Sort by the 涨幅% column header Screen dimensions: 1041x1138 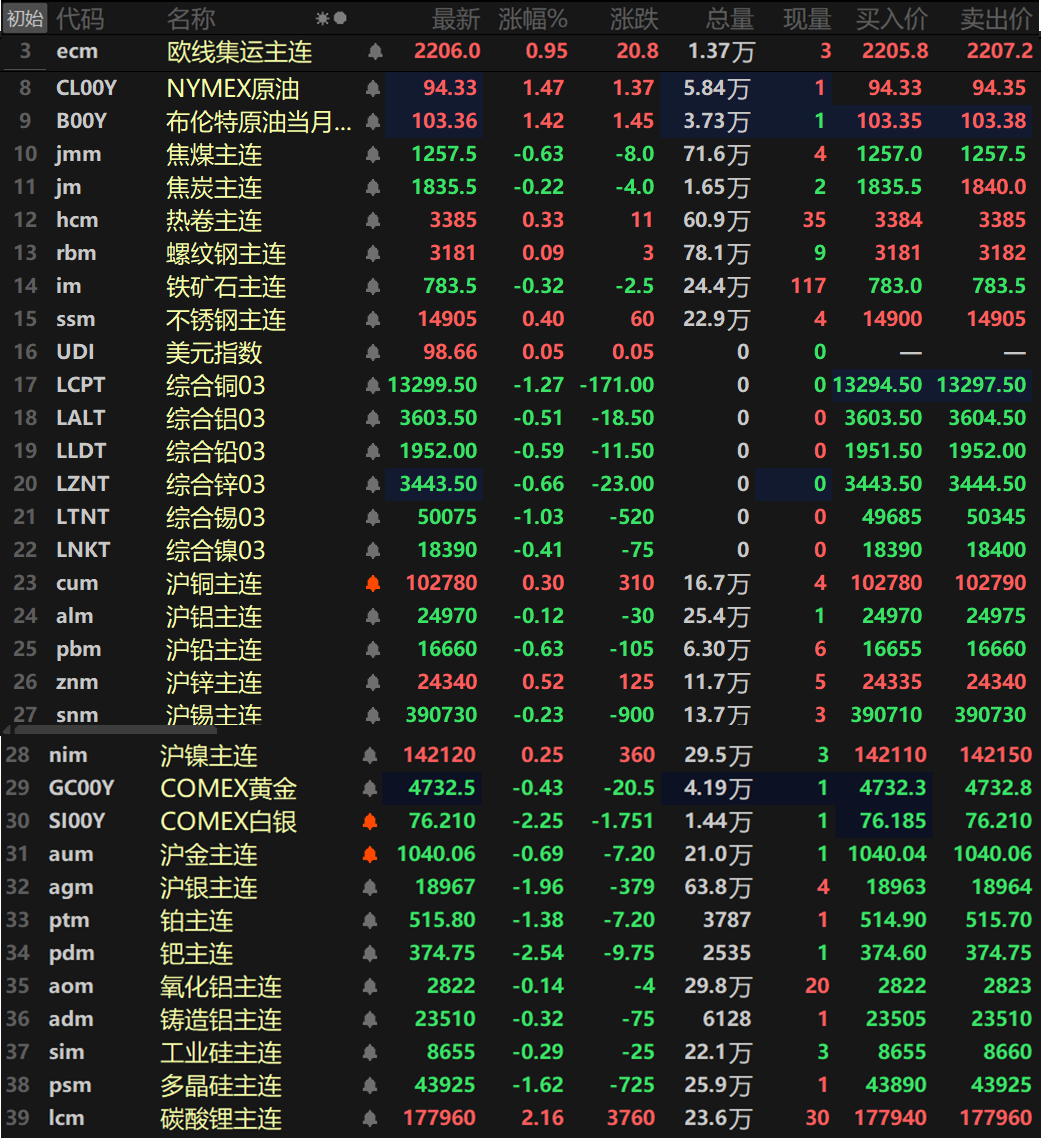coord(532,18)
